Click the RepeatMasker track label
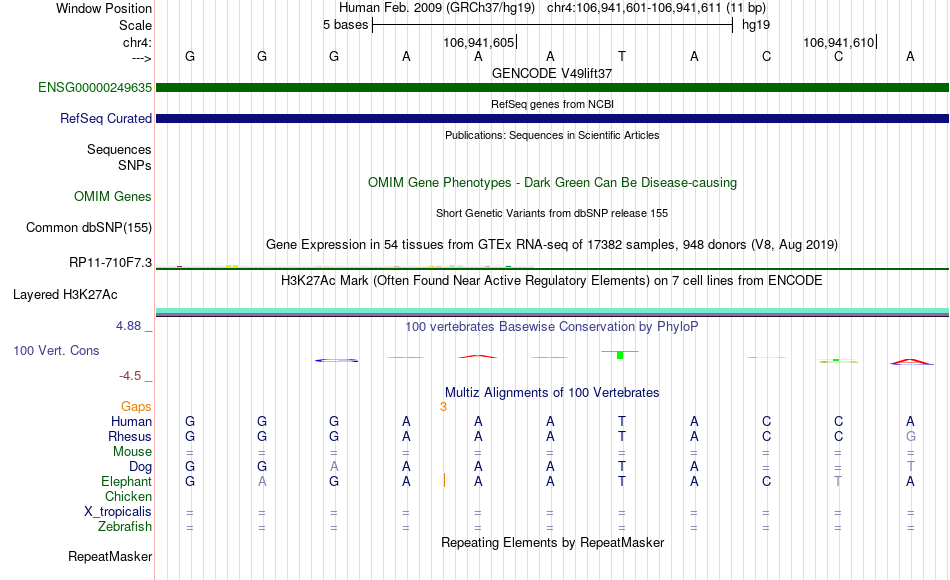Image resolution: width=950 pixels, height=580 pixels. tap(110, 556)
